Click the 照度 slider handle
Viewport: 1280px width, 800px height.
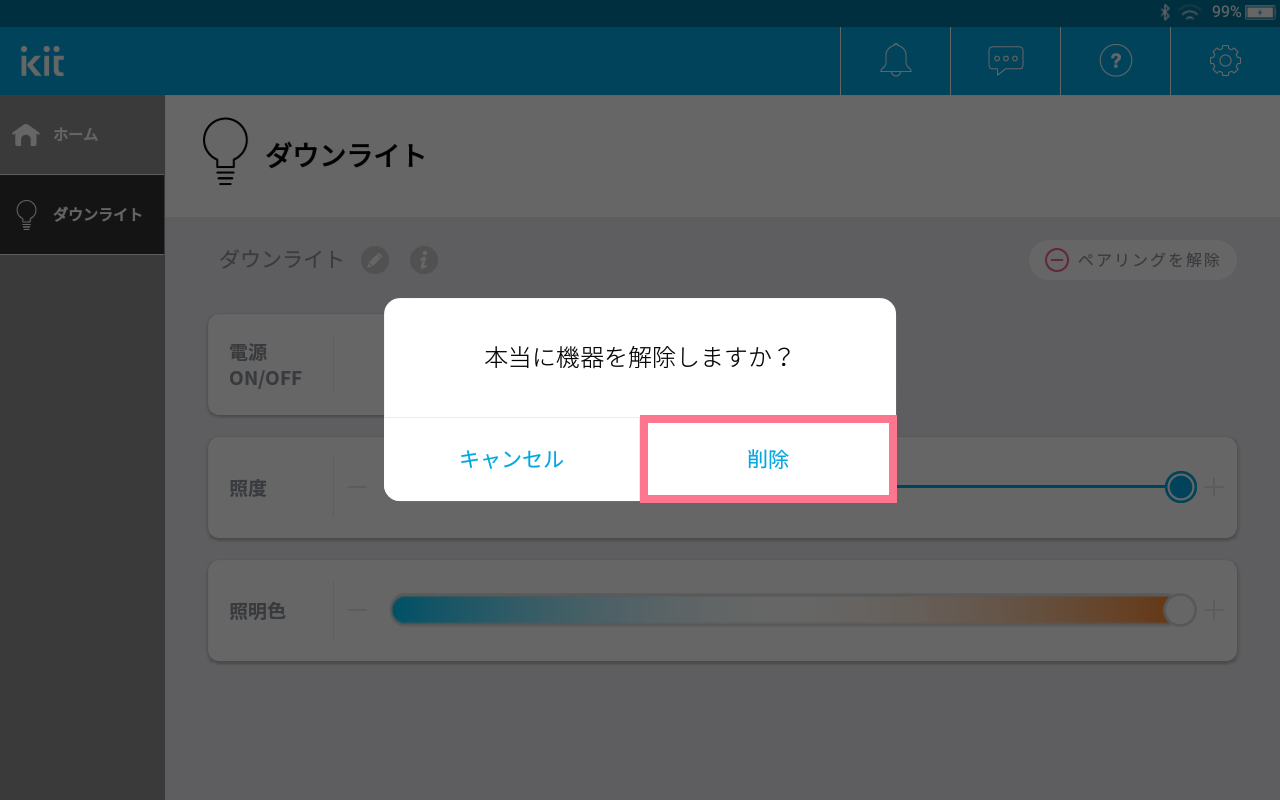(x=1181, y=487)
